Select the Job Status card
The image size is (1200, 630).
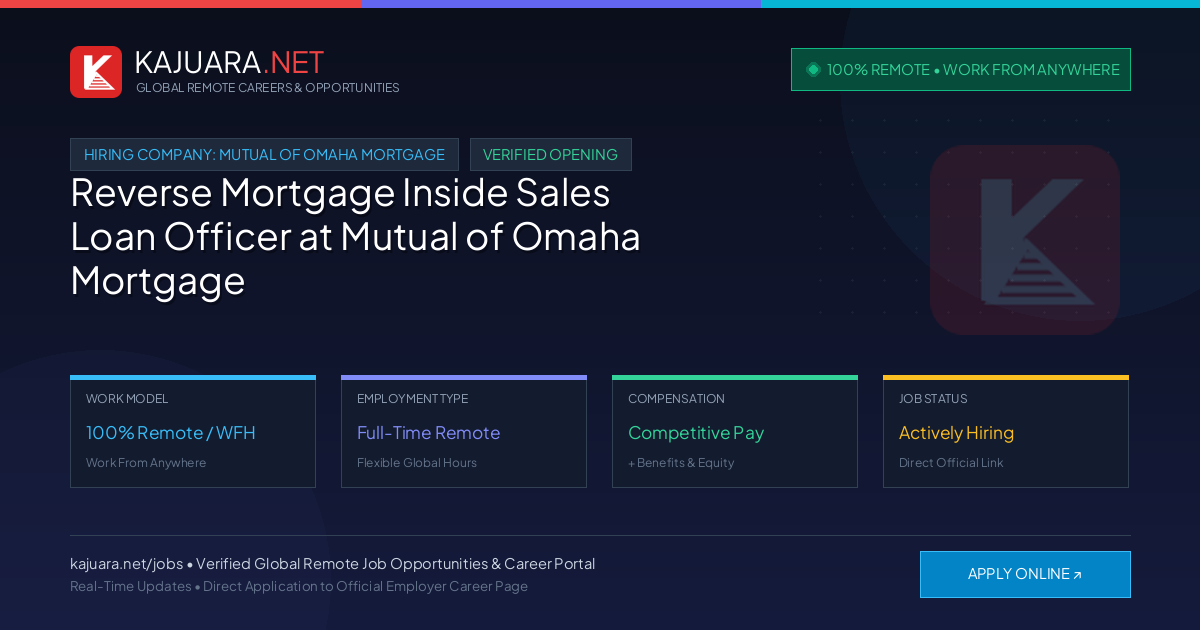click(1006, 432)
